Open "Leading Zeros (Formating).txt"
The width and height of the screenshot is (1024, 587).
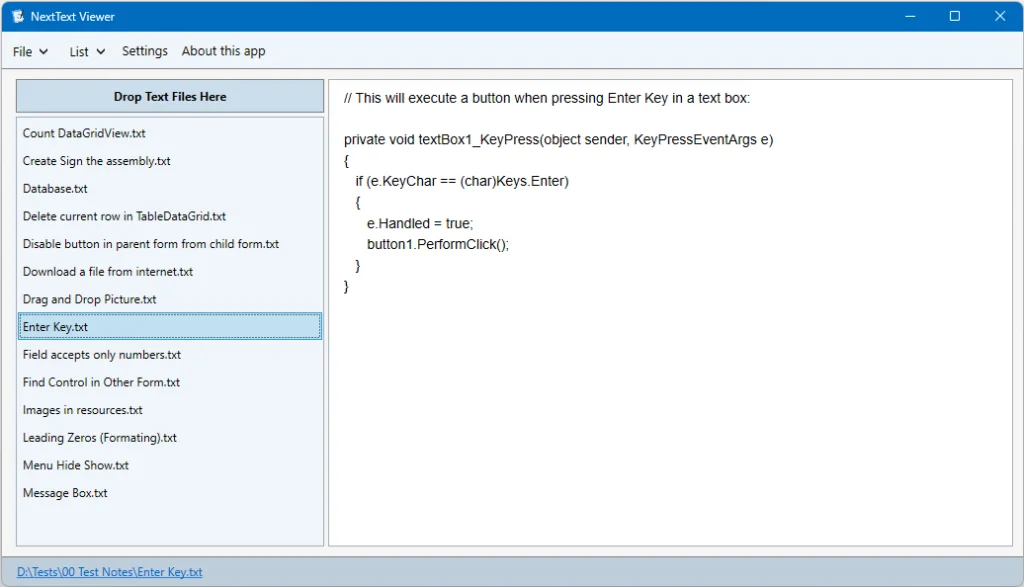[99, 437]
